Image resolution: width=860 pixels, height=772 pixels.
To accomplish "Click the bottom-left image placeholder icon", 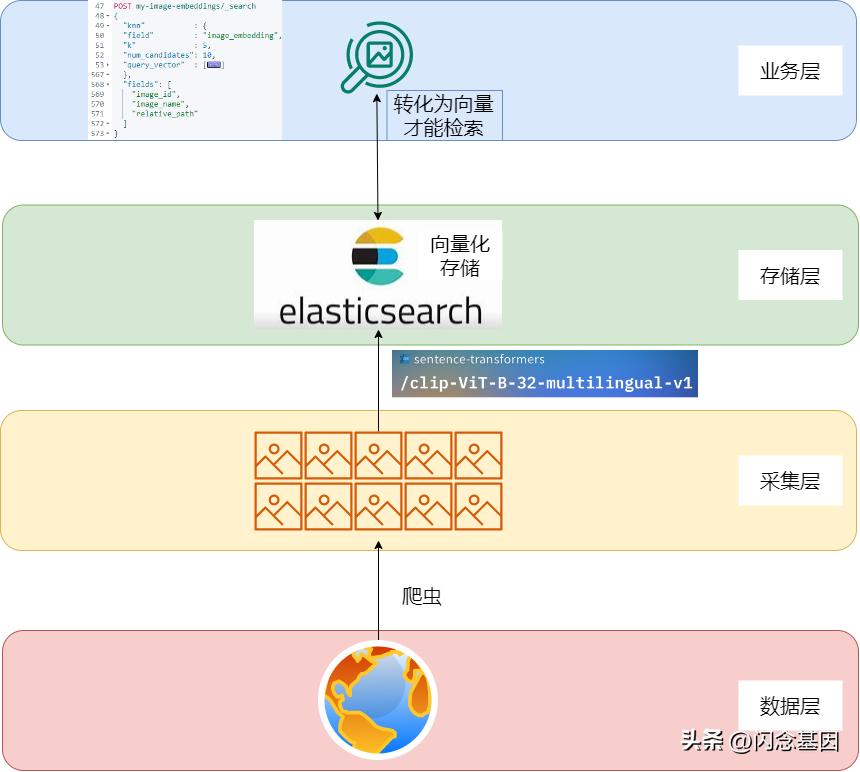I will 277,505.
